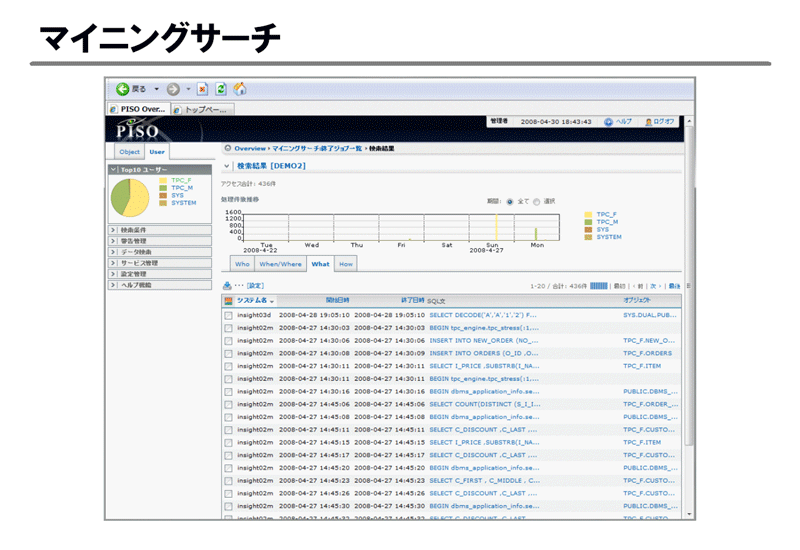This screenshot has width=800, height=550.
Task: Select the 全て period radio button
Action: 510,201
